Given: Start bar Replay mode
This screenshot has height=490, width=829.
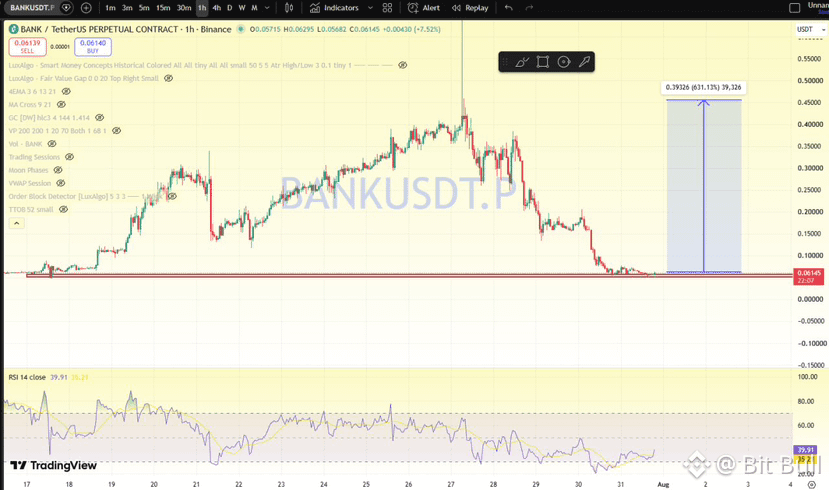Looking at the screenshot, I should [x=470, y=8].
